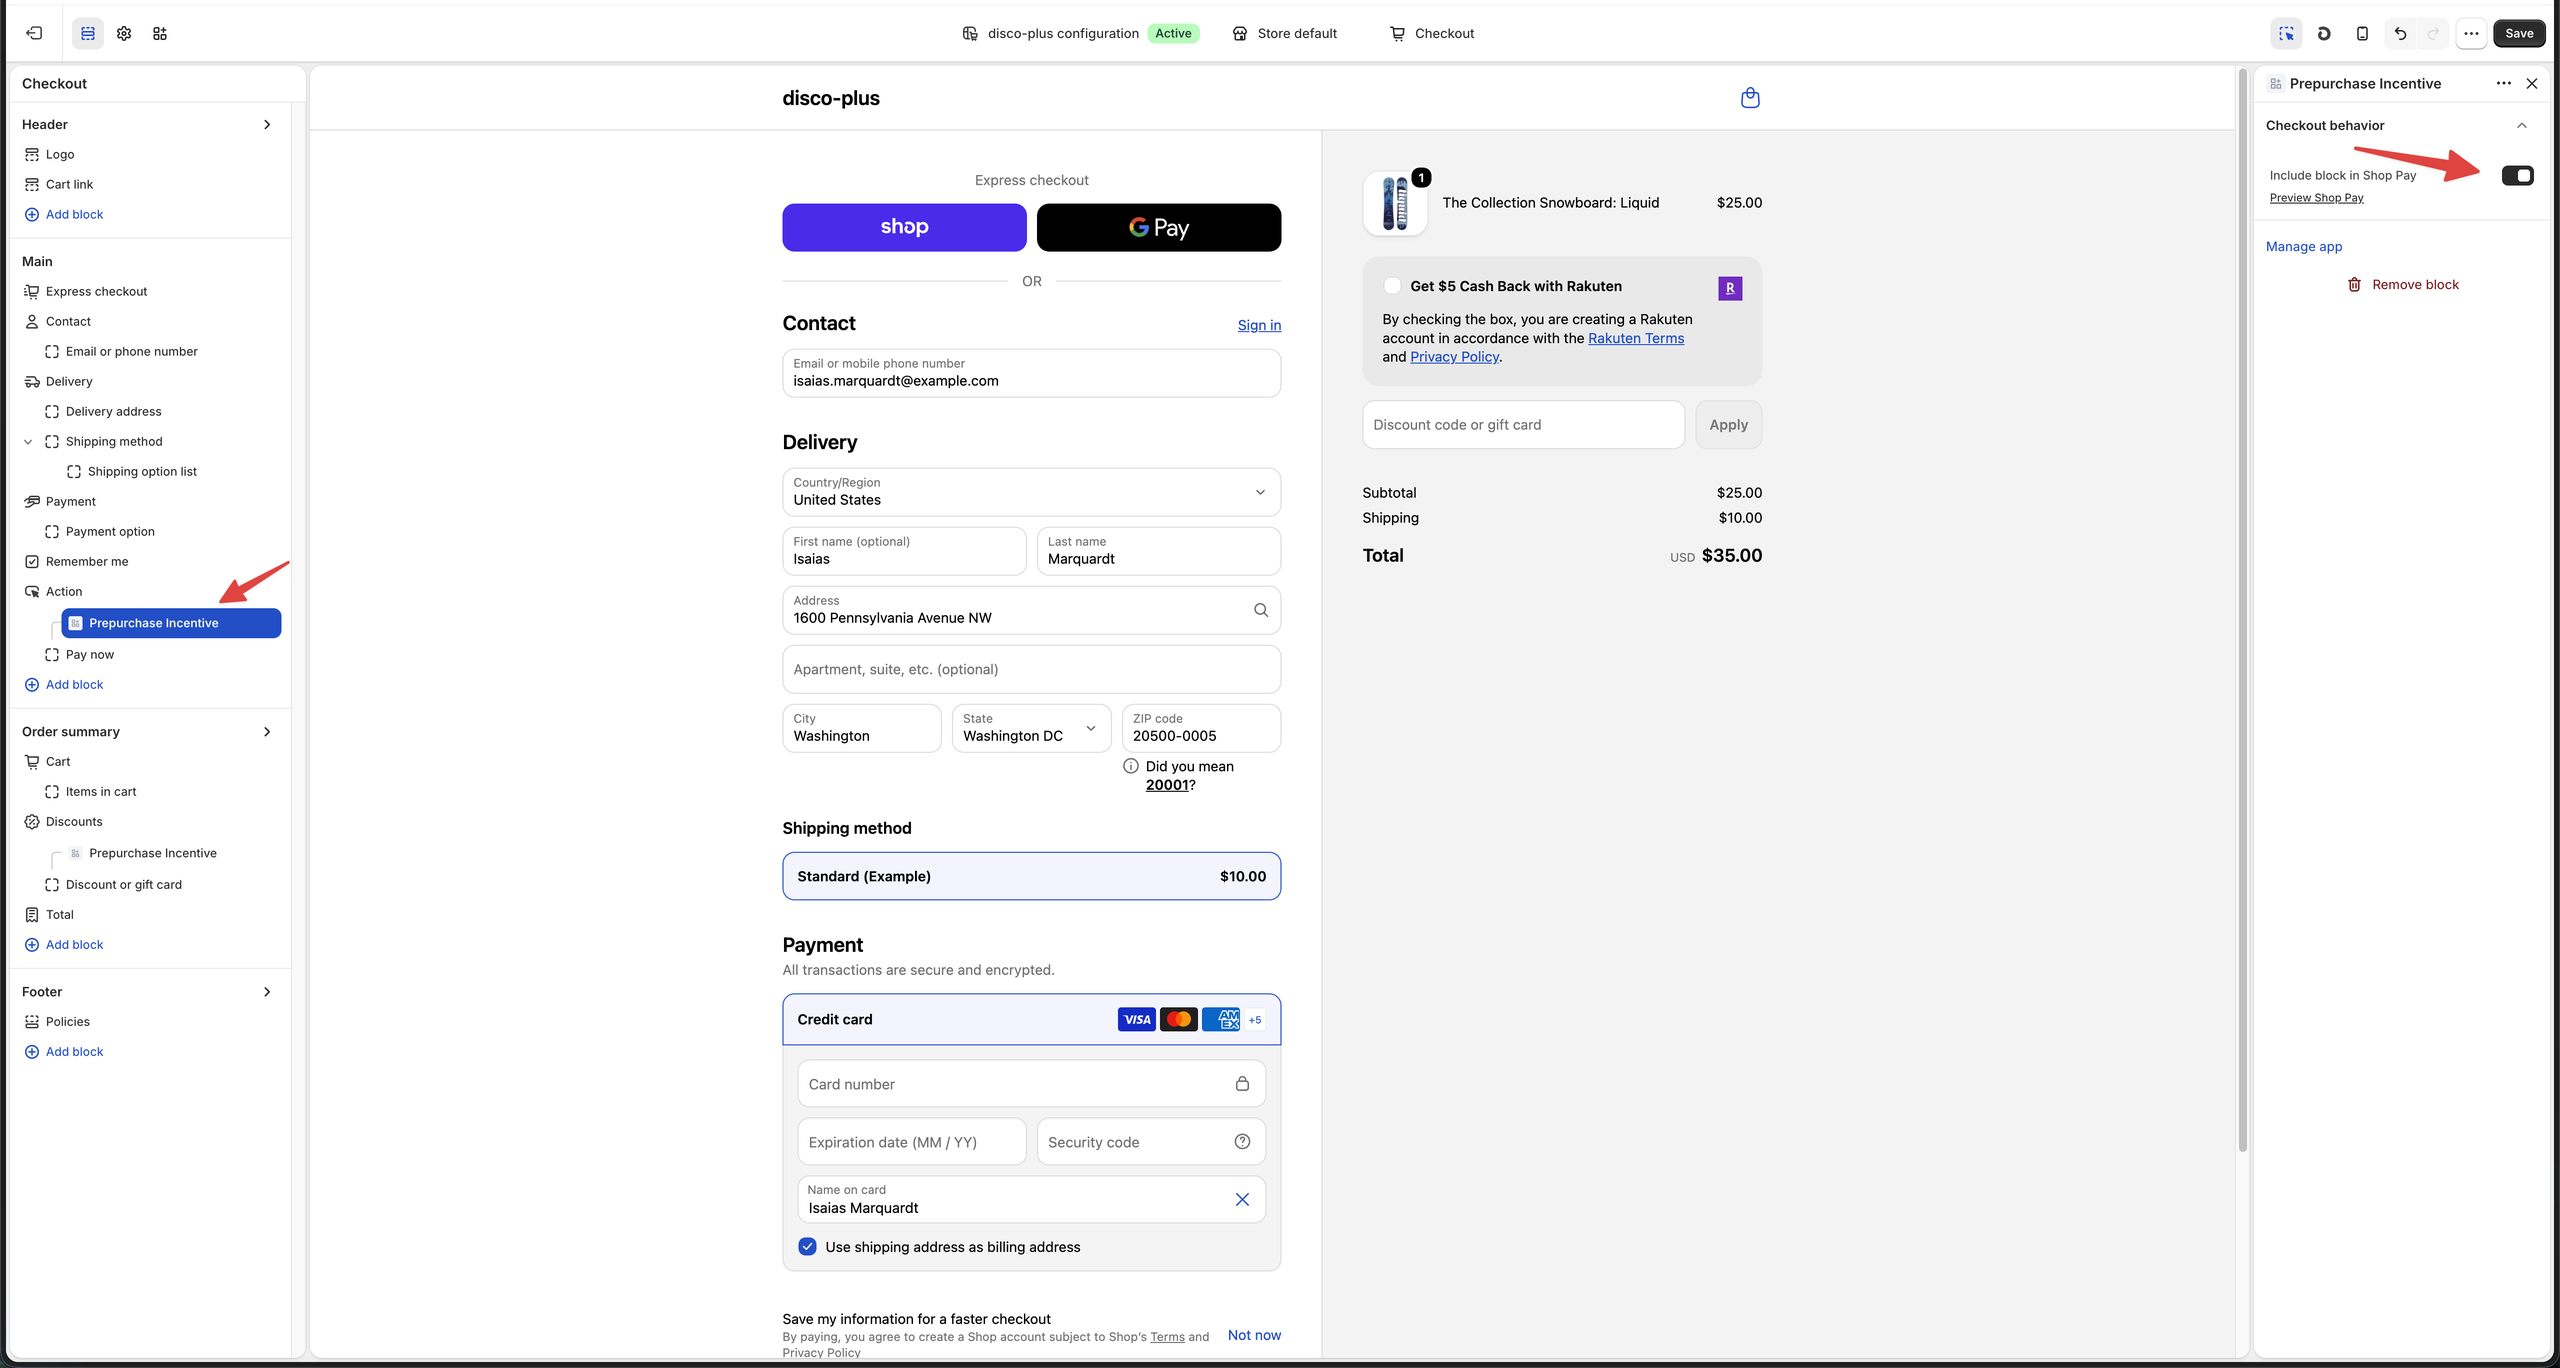This screenshot has width=2560, height=1368.
Task: Expand the Order summary section chevron
Action: 267,731
